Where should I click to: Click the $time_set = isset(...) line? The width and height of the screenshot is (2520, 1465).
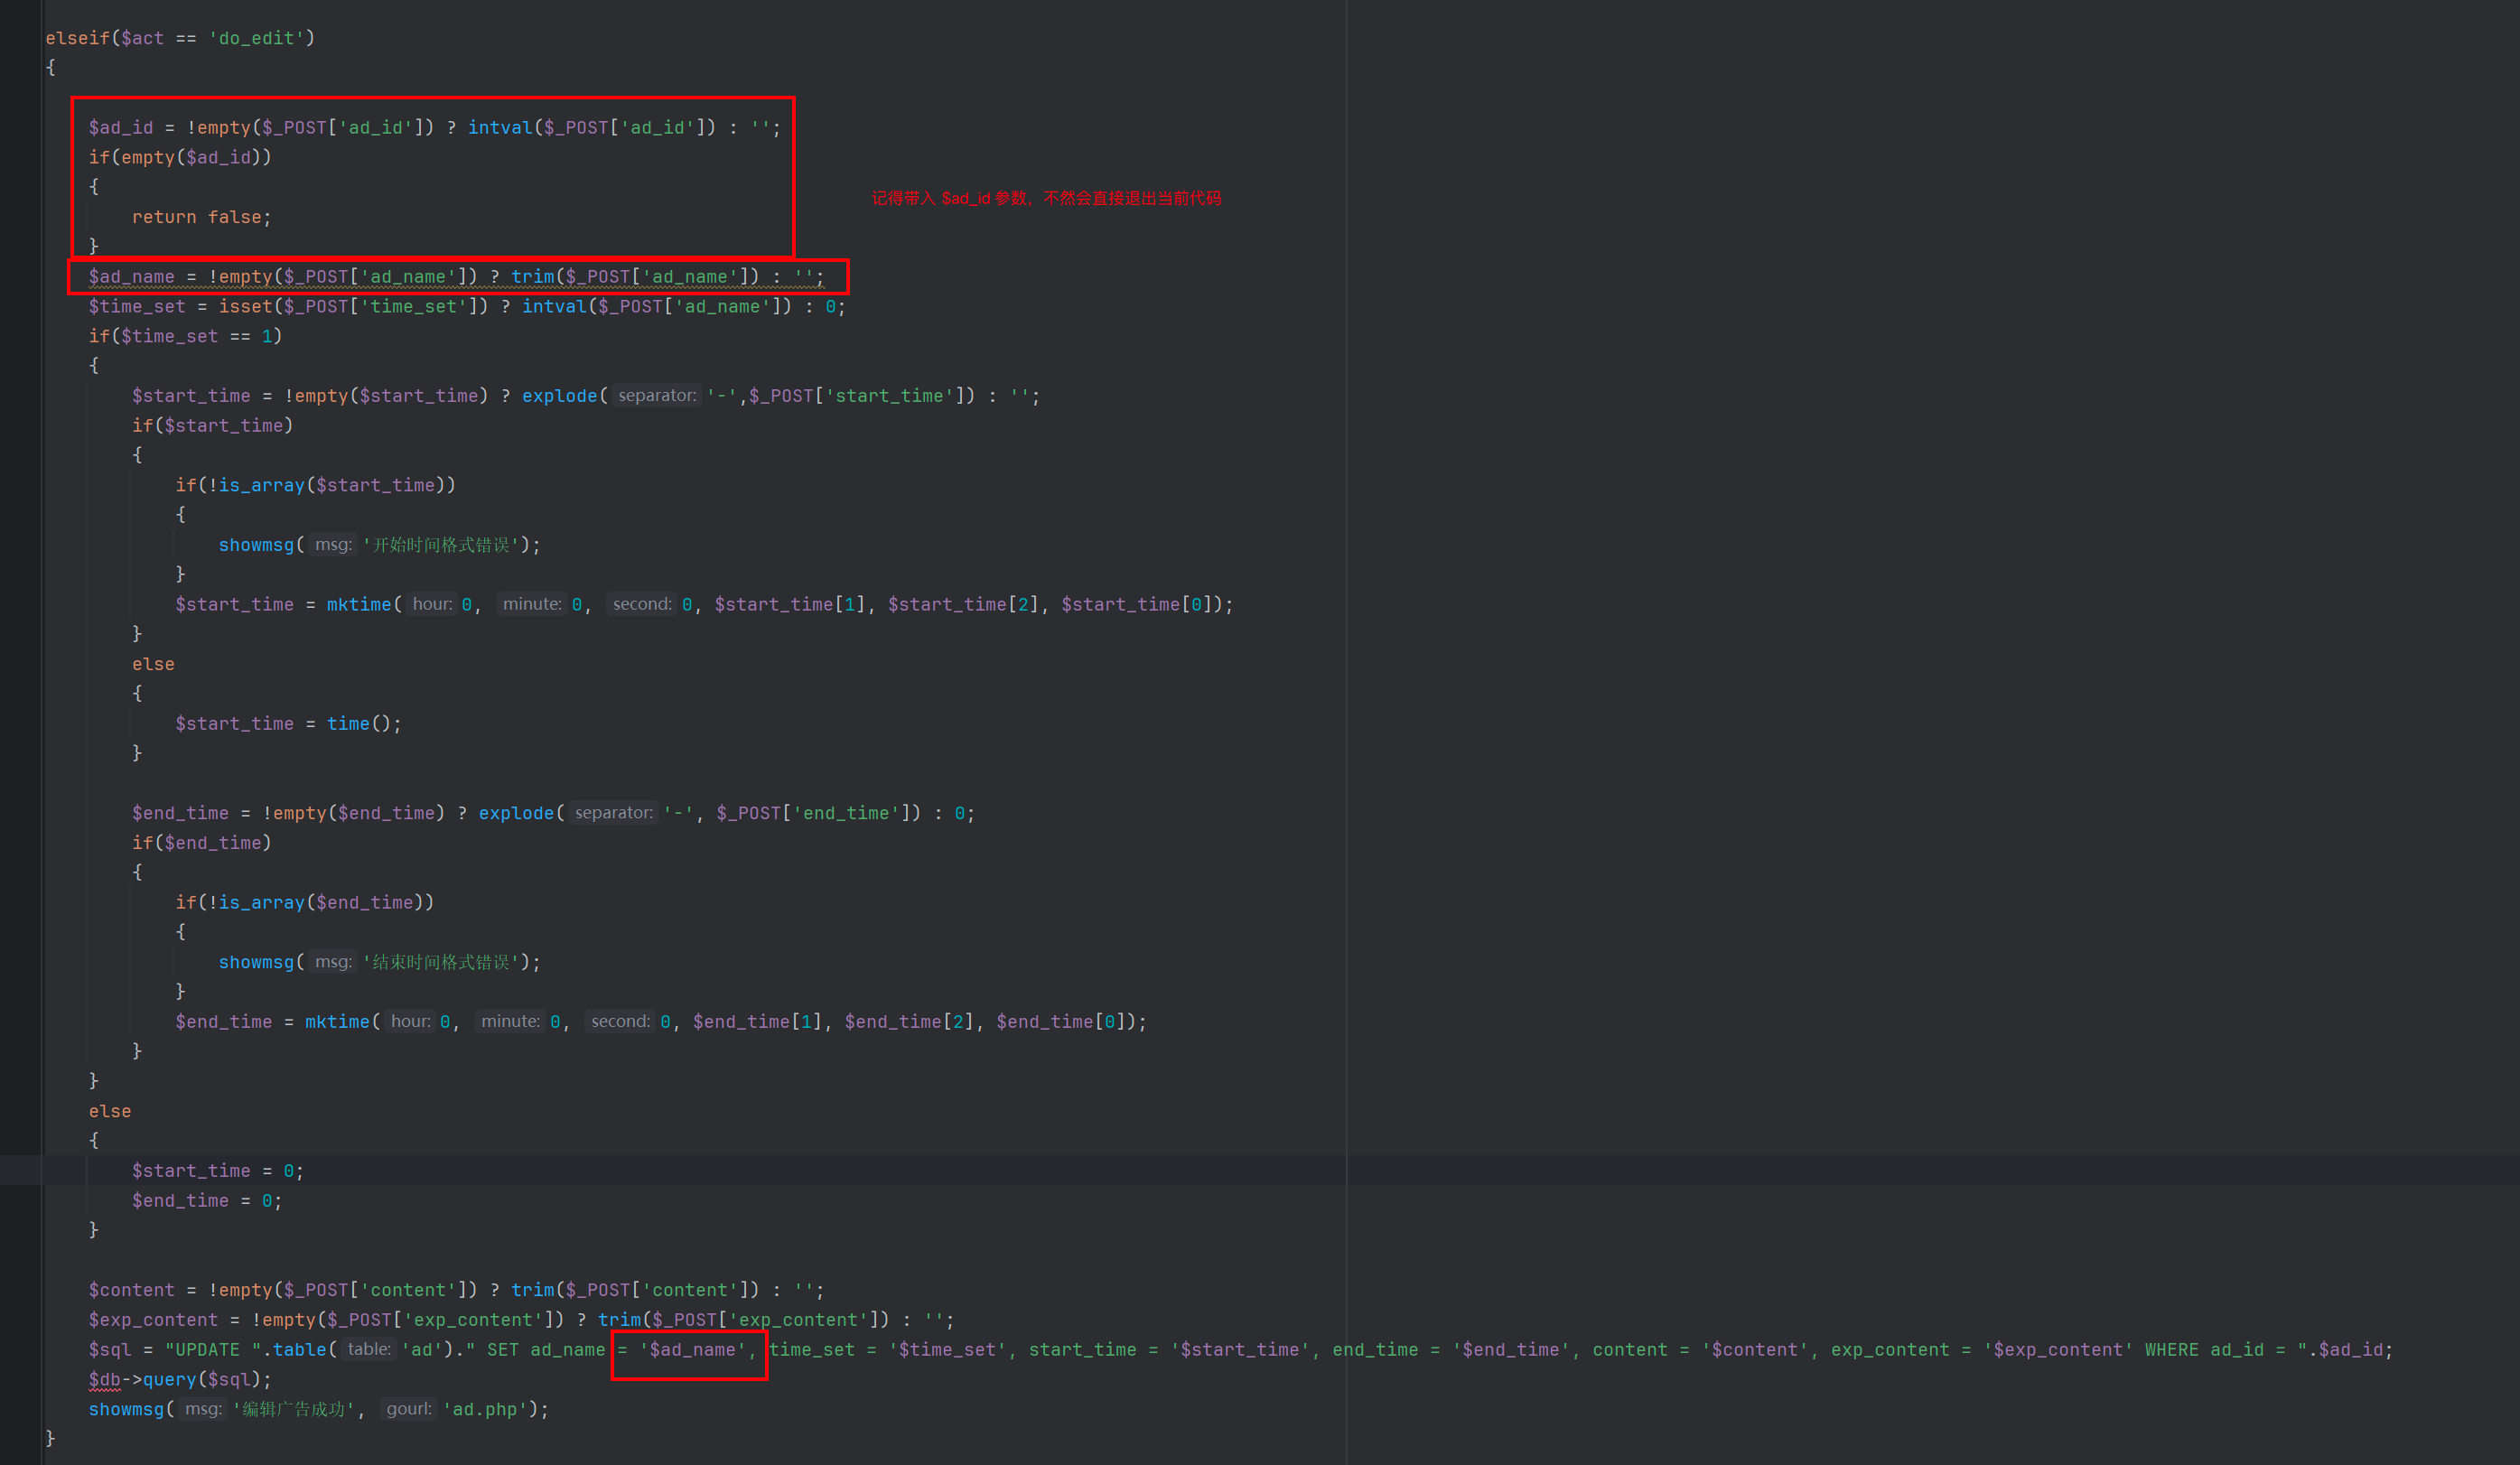467,307
